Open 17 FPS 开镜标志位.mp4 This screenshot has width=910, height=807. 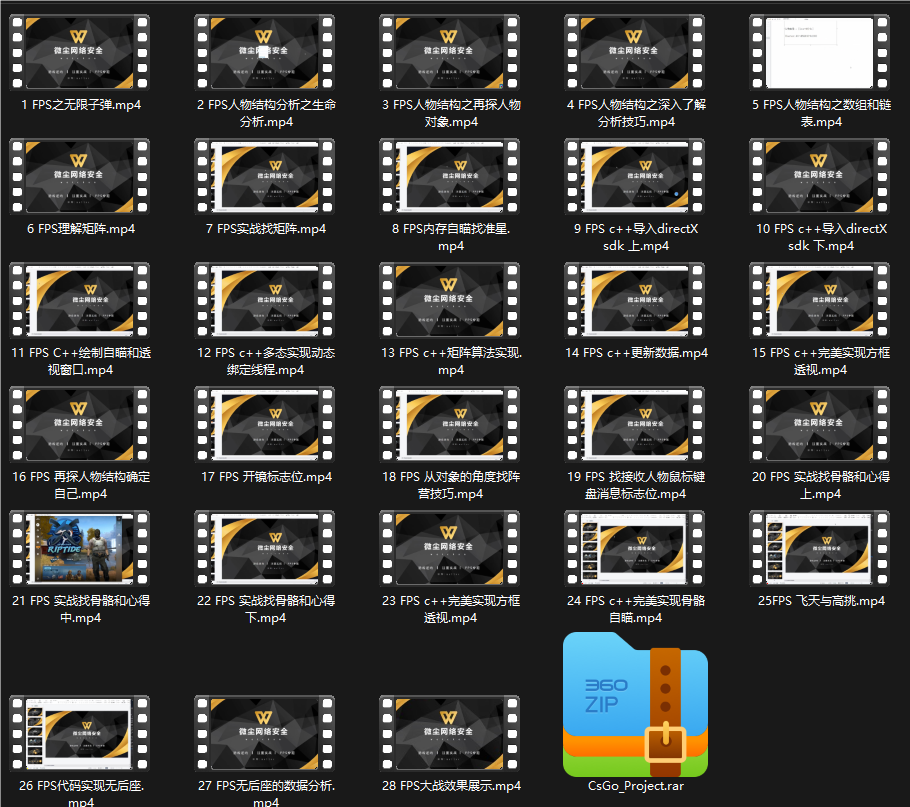coord(264,424)
